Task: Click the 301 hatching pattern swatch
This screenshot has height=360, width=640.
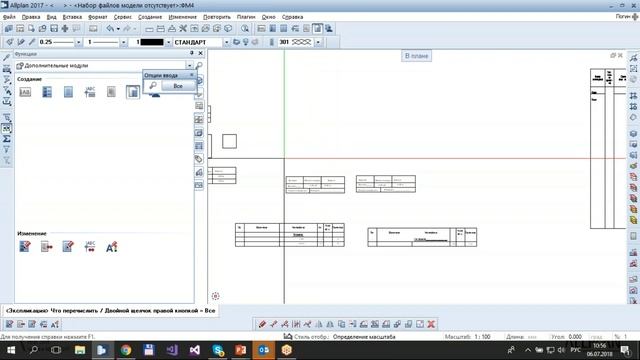Action: tap(301, 42)
